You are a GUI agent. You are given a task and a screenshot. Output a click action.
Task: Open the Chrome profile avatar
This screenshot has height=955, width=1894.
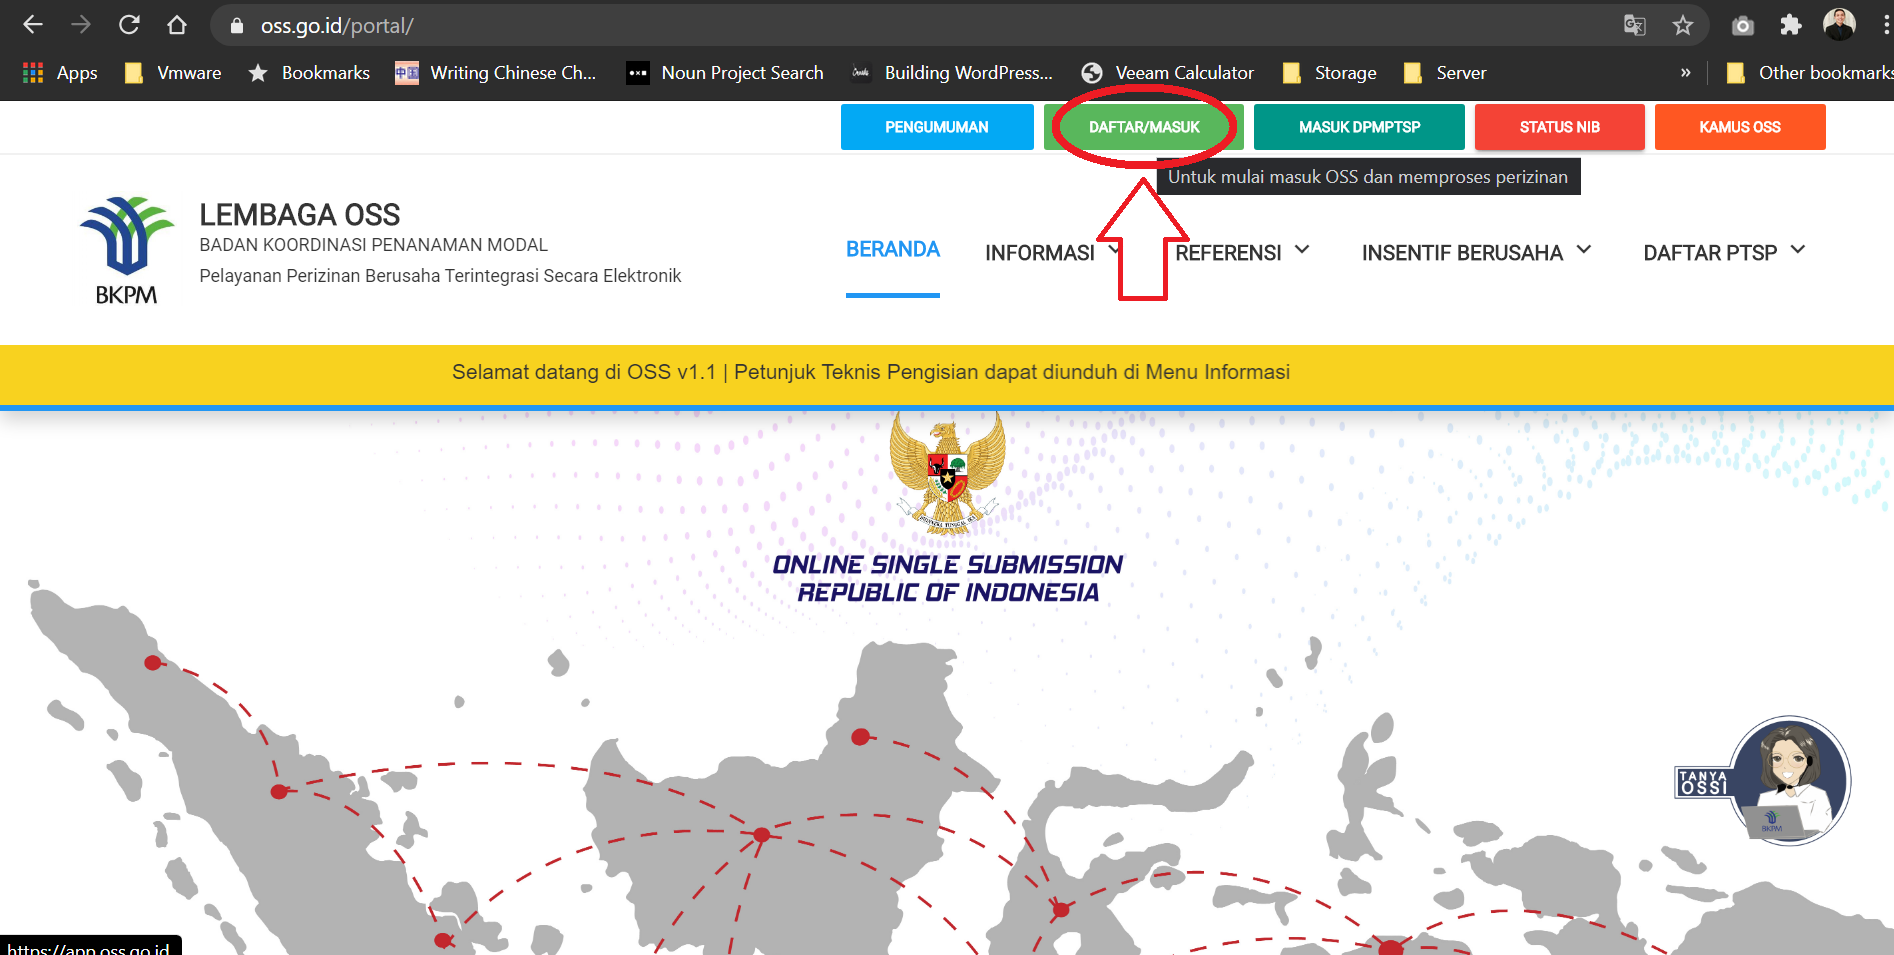(x=1839, y=24)
